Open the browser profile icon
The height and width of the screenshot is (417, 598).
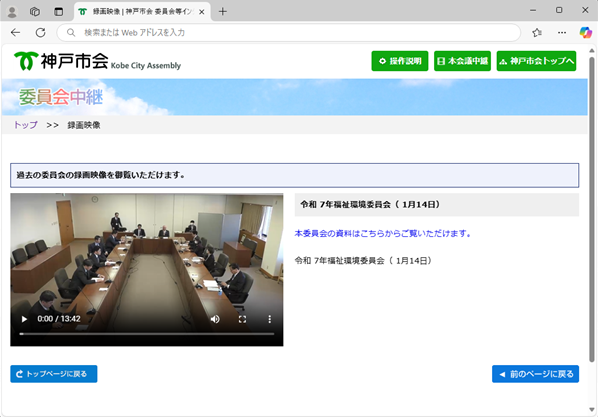click(12, 12)
